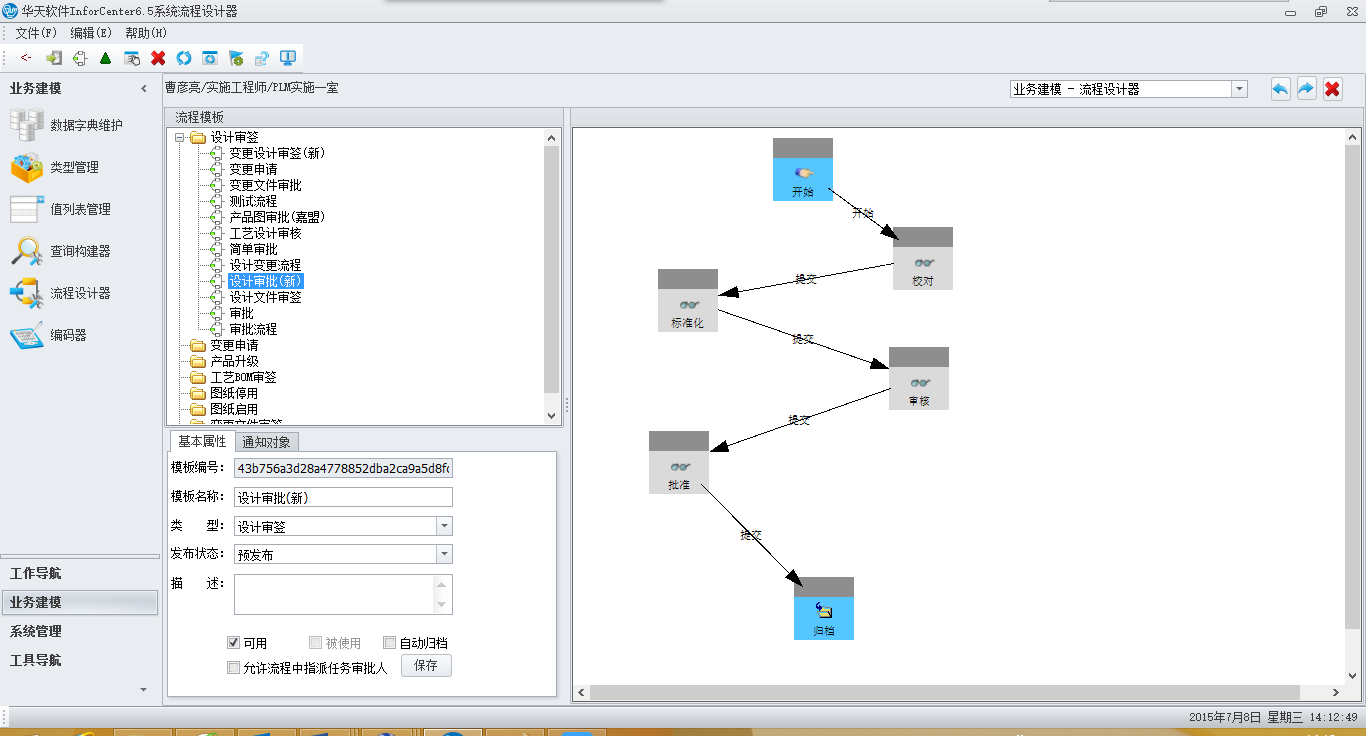This screenshot has height=736, width=1366.
Task: Click the blue monitor icon in toolbar
Action: pyautogui.click(x=288, y=58)
